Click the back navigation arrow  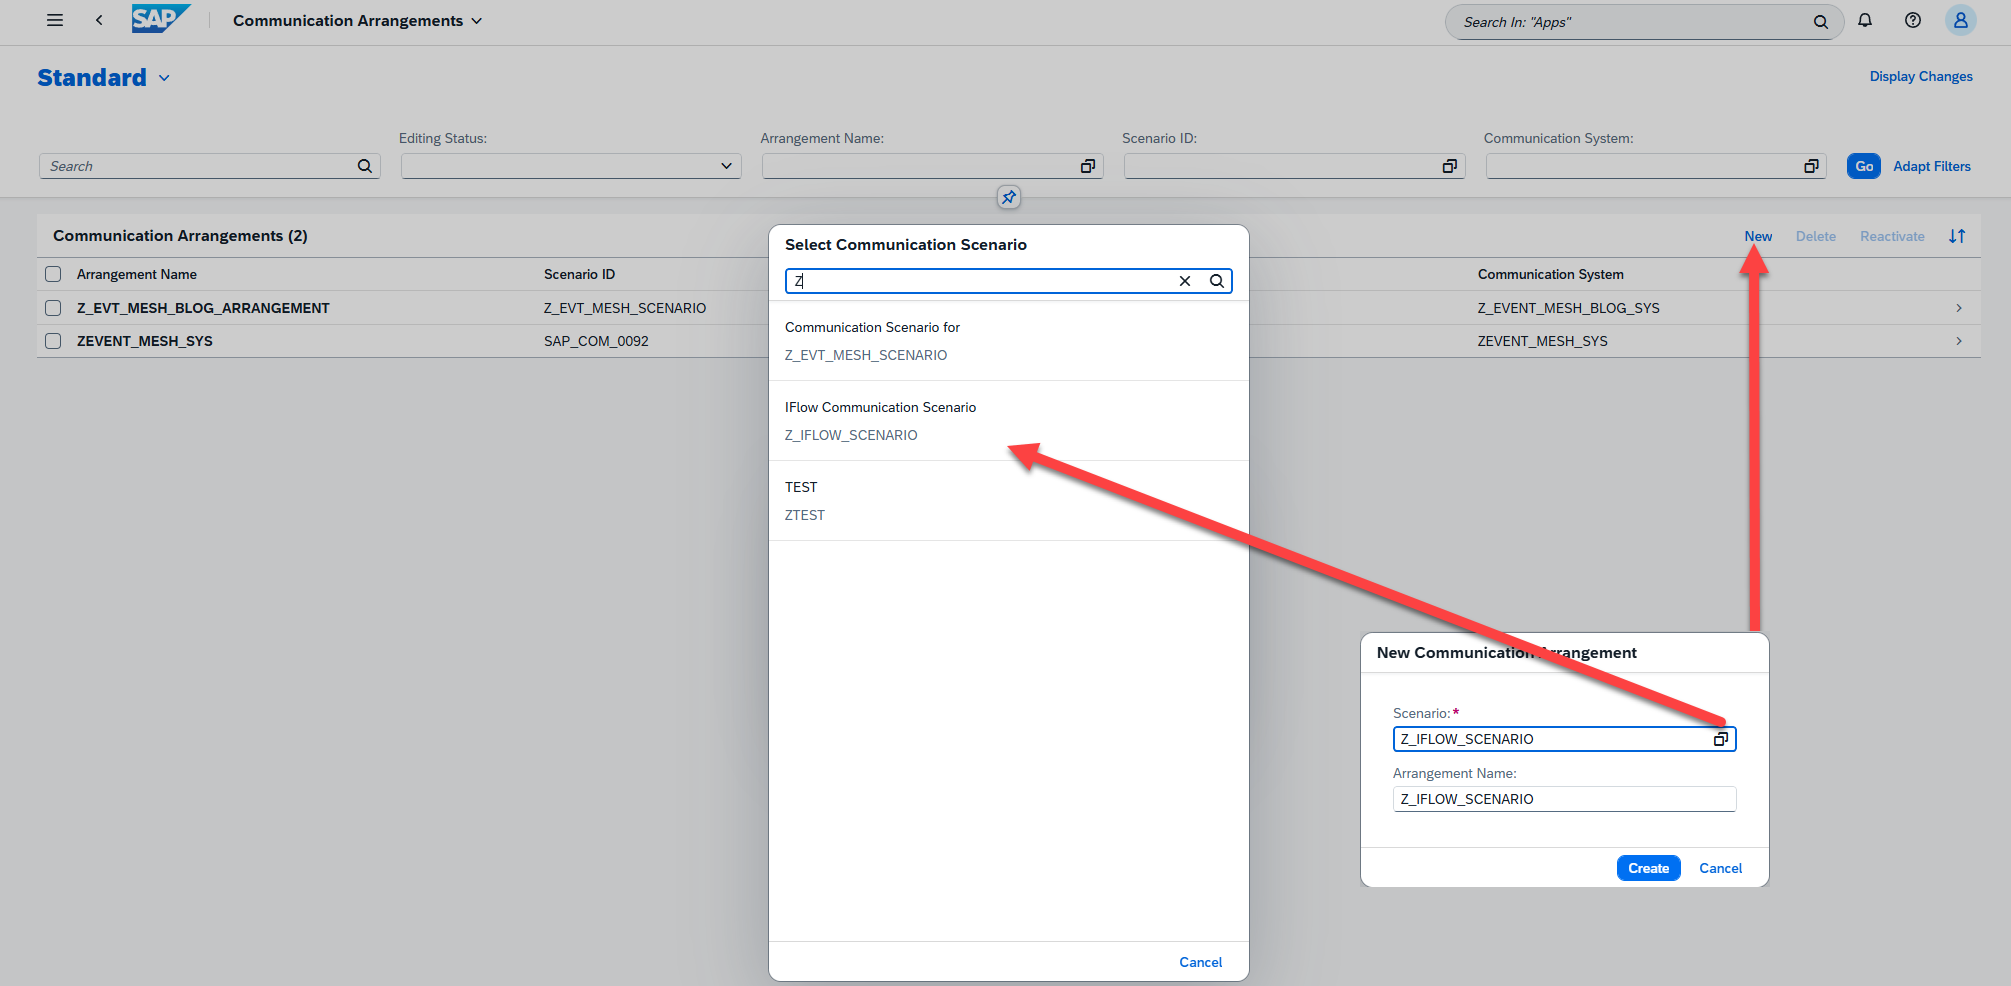(99, 20)
